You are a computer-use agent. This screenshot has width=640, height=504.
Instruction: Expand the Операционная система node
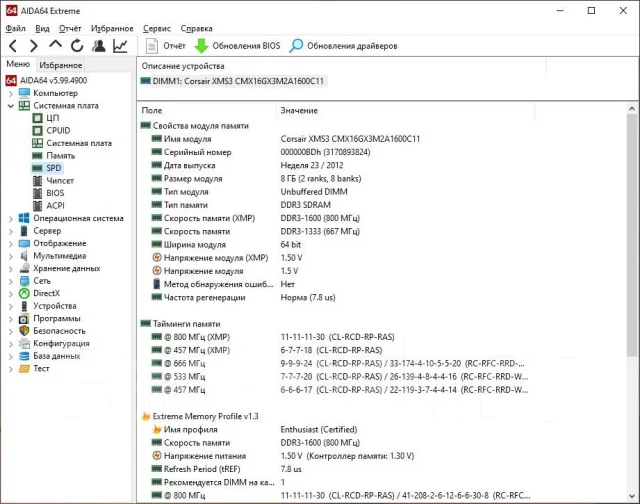click(x=11, y=219)
